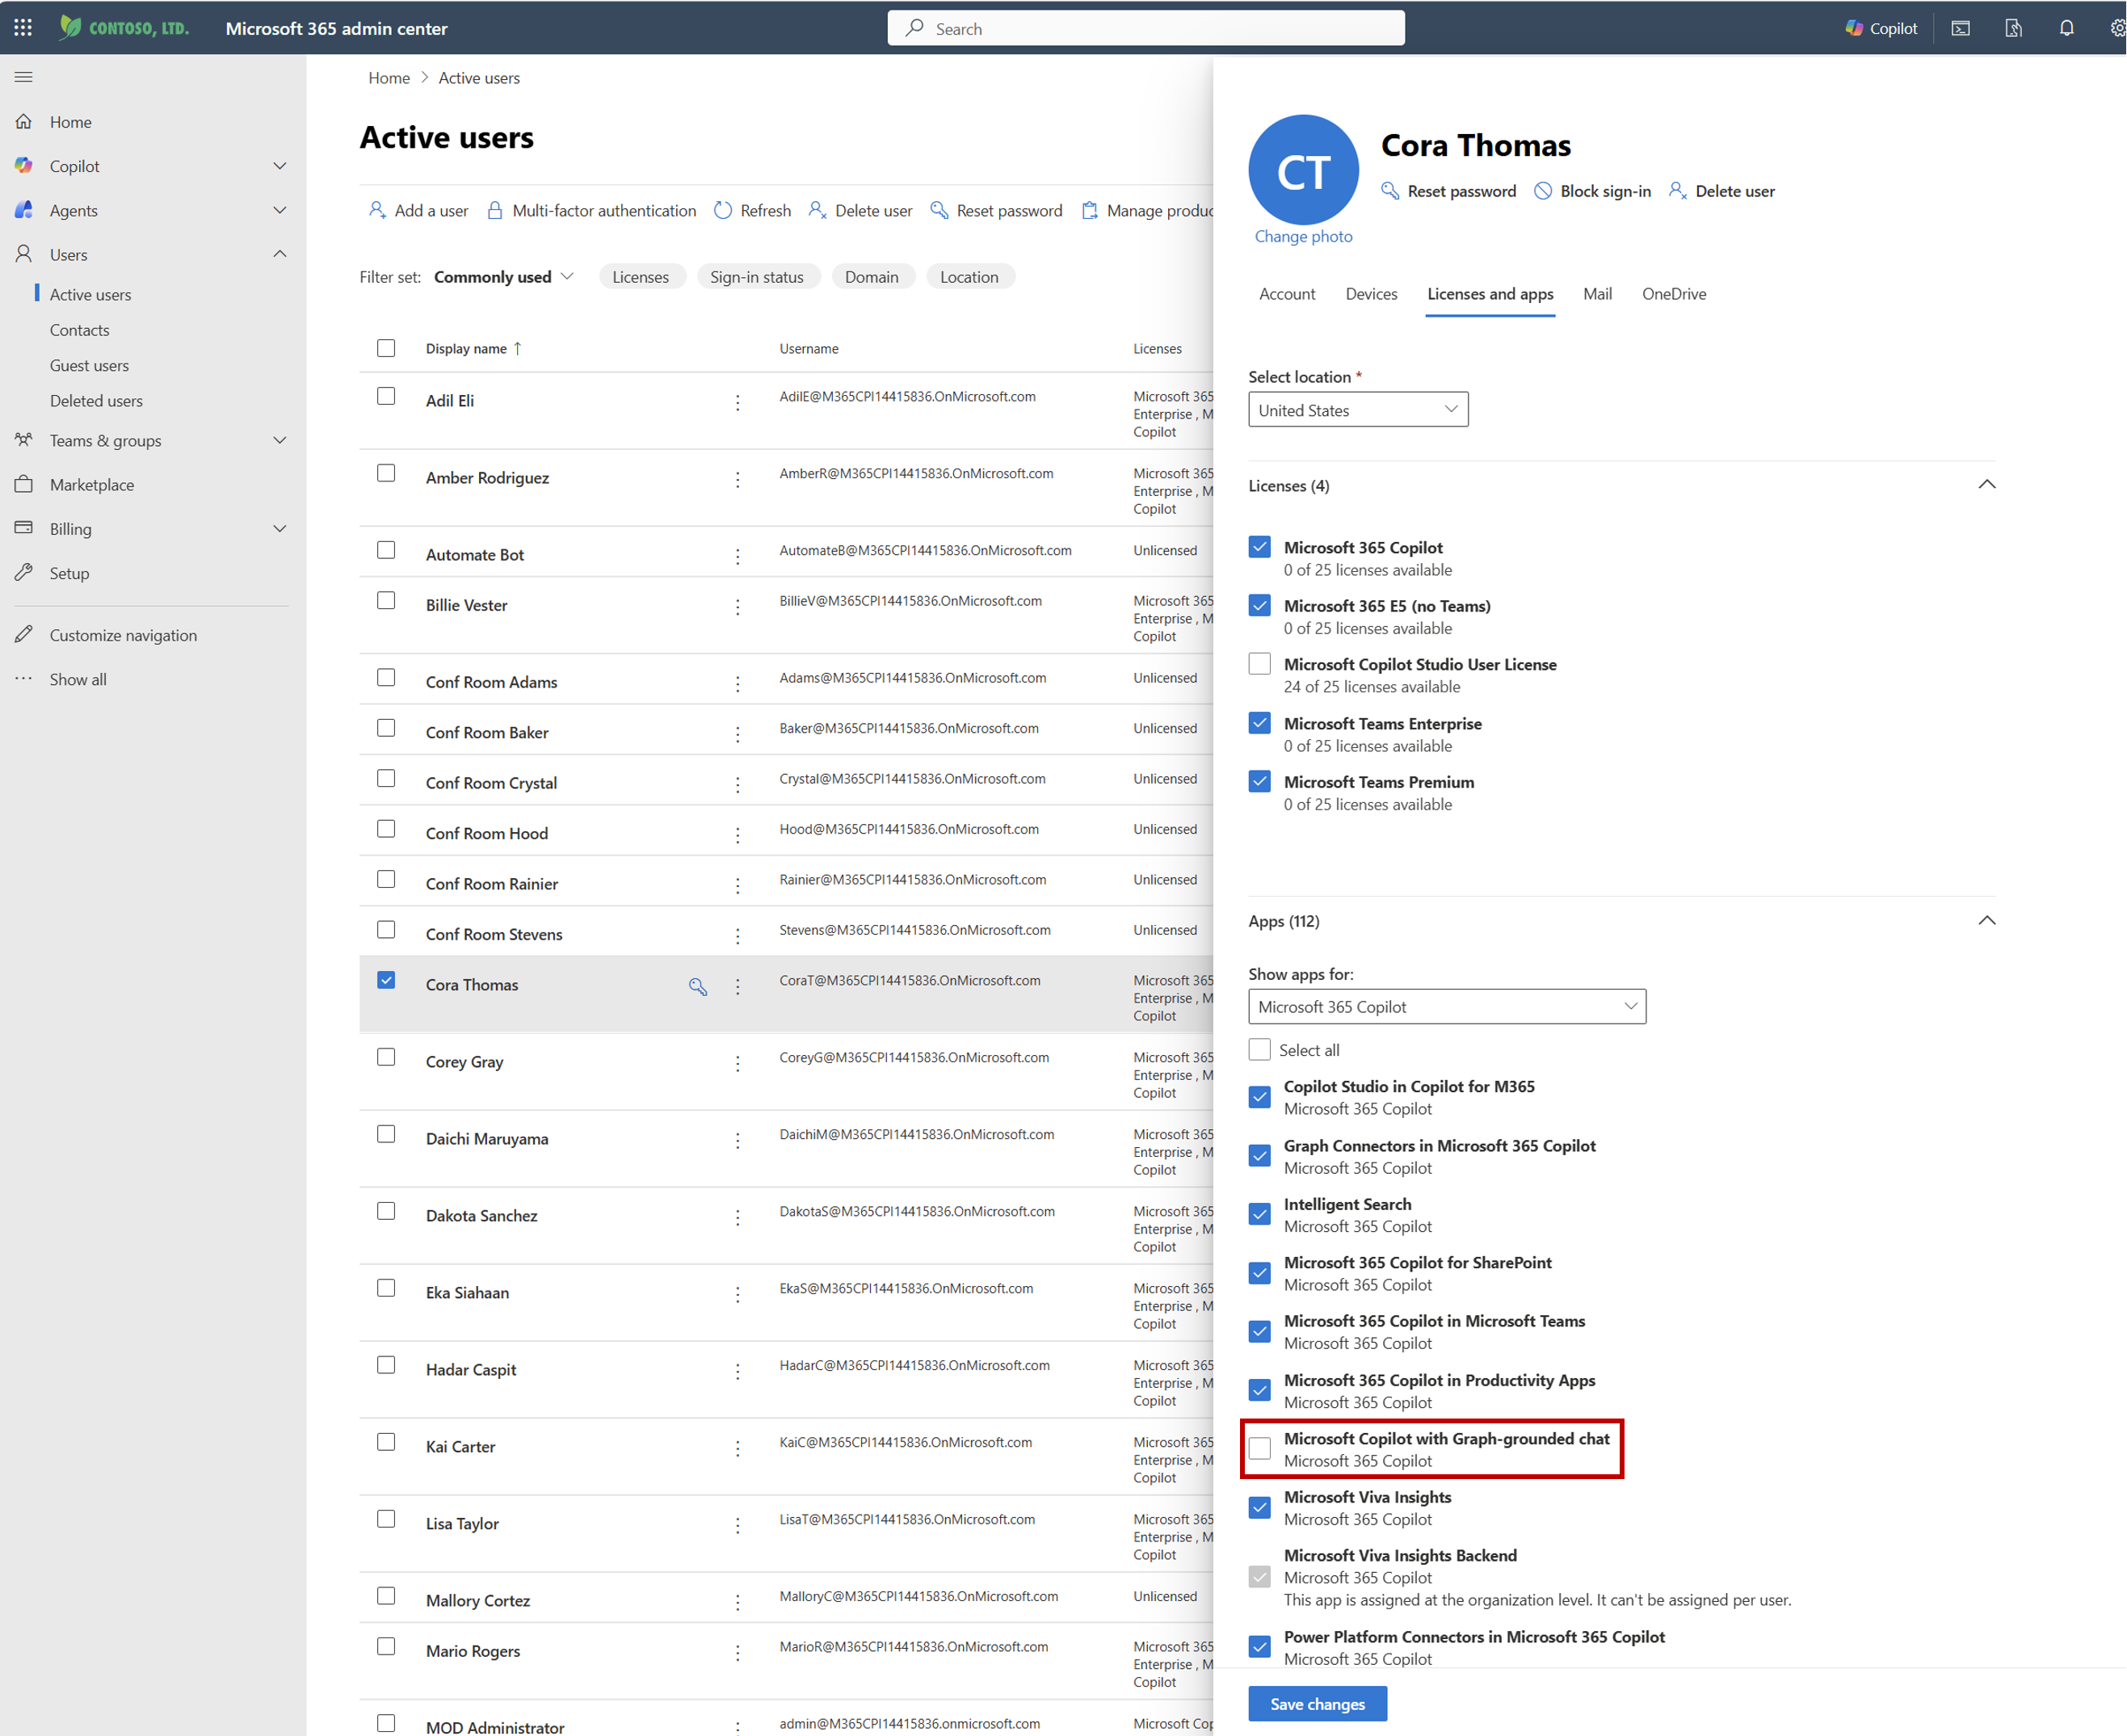Sort by the Display name column header
This screenshot has height=1736, width=2127.
pyautogui.click(x=473, y=348)
